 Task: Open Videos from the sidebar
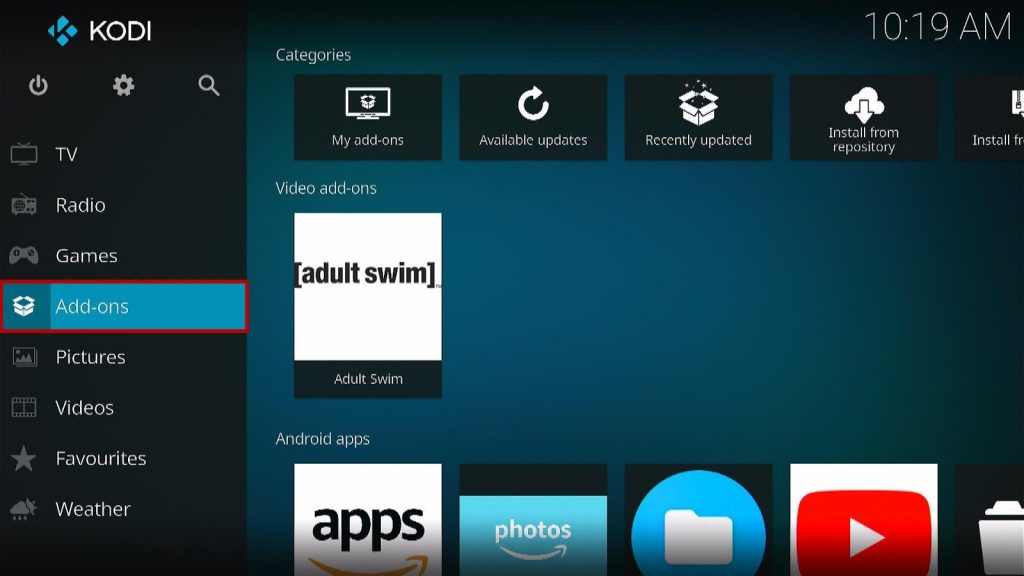(123, 408)
